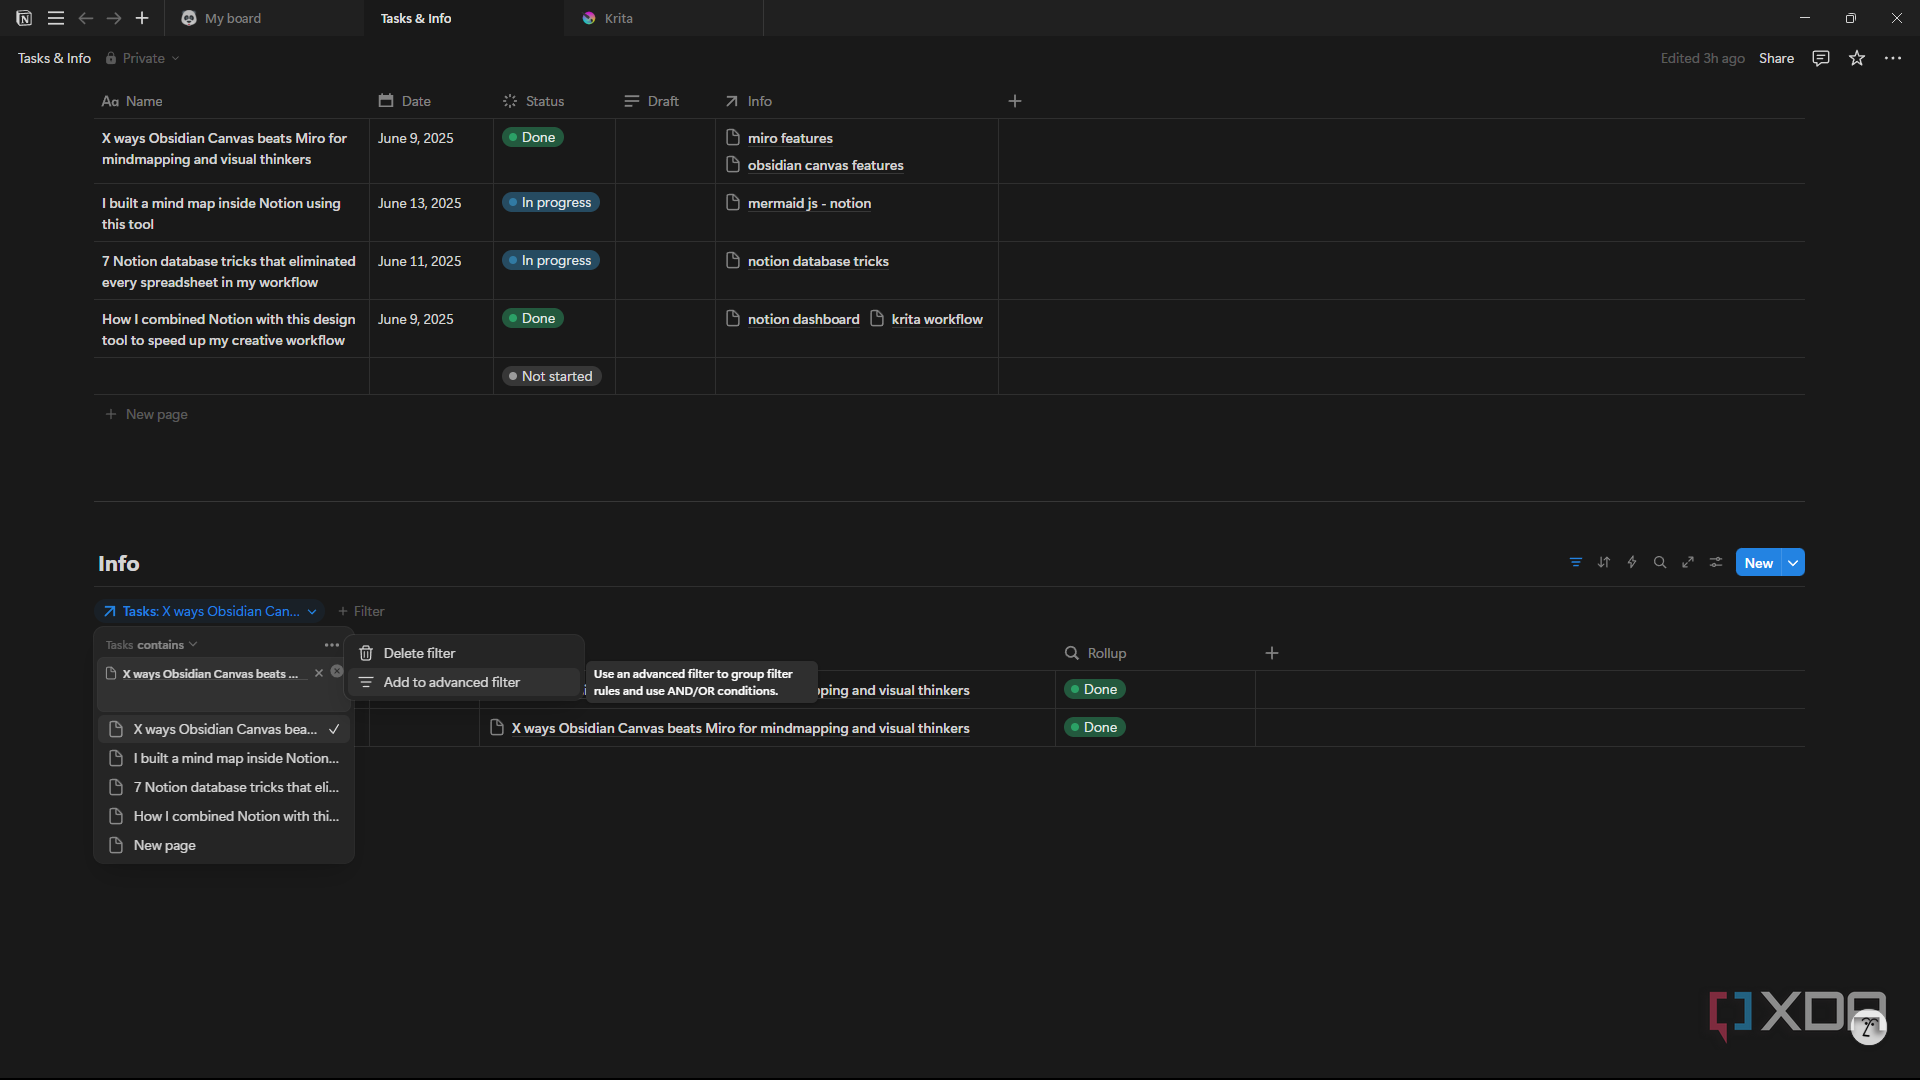Viewport: 1920px width, 1080px height.
Task: Open the automations lightning icon
Action: point(1632,562)
